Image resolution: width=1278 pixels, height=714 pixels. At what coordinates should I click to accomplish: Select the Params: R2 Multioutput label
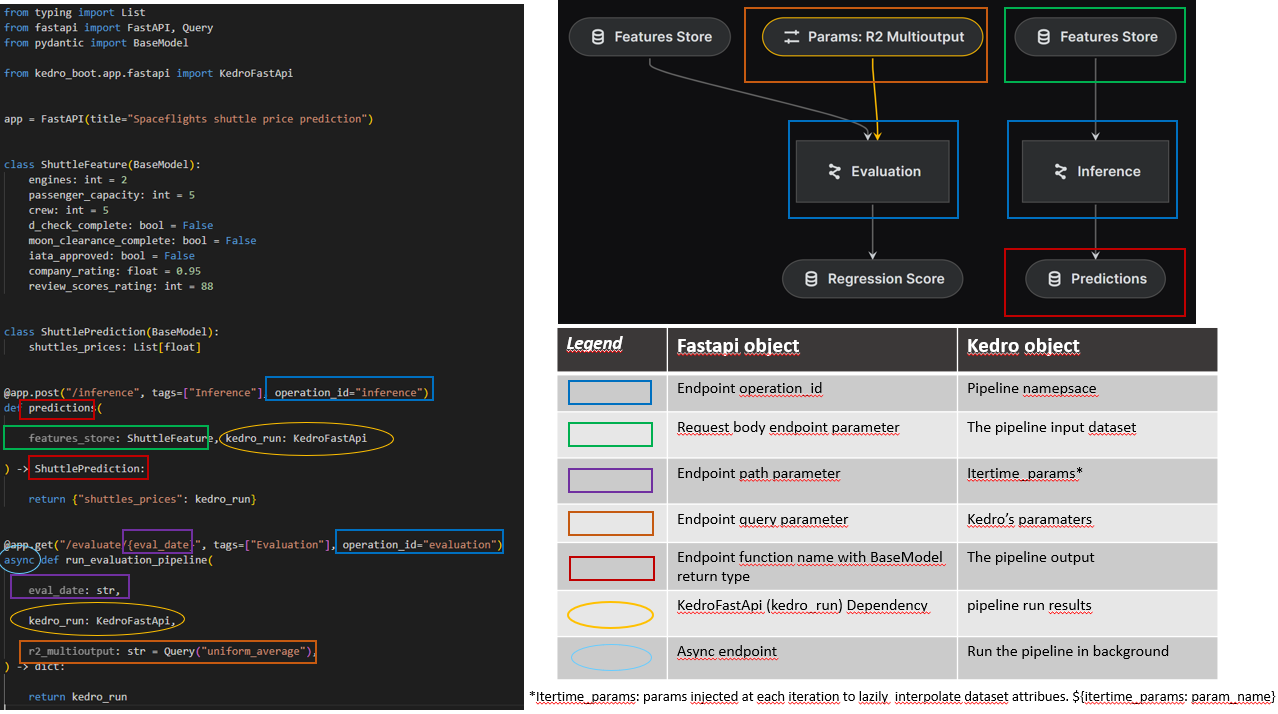tap(886, 37)
